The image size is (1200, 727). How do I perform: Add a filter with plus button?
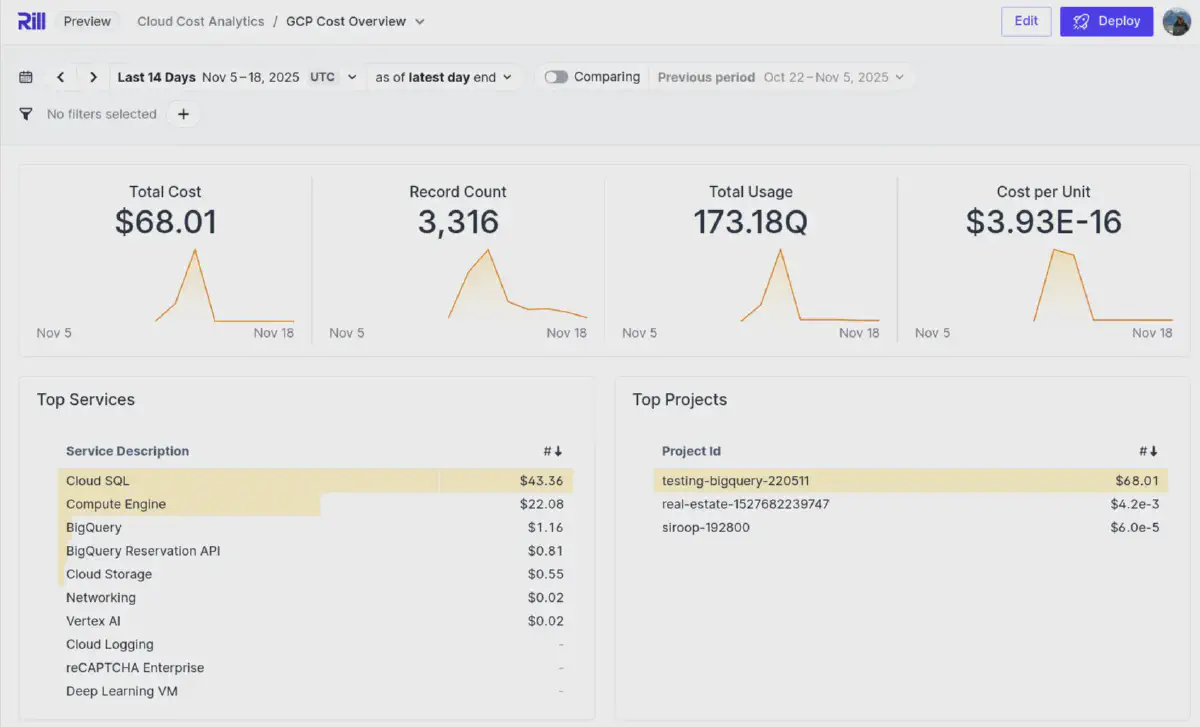click(183, 114)
